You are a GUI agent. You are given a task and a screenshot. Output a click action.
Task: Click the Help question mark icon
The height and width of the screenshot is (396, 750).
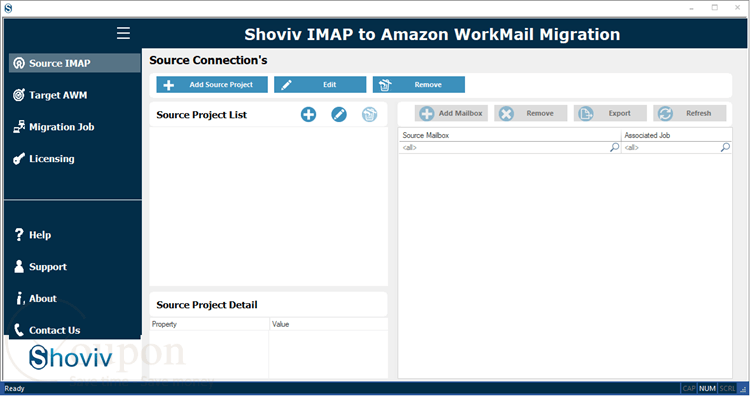tap(19, 234)
